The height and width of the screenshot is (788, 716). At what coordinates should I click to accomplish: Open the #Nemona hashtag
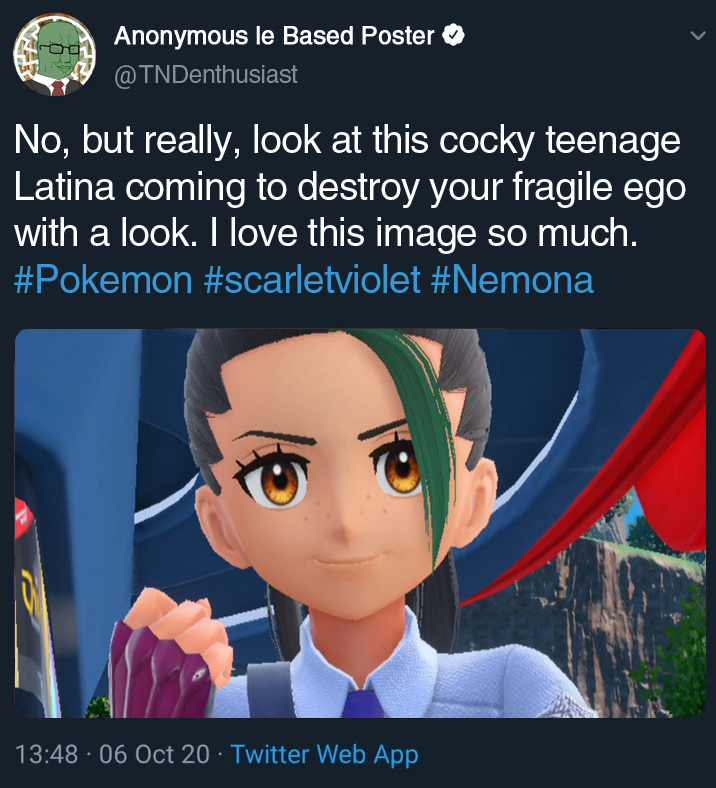point(512,280)
